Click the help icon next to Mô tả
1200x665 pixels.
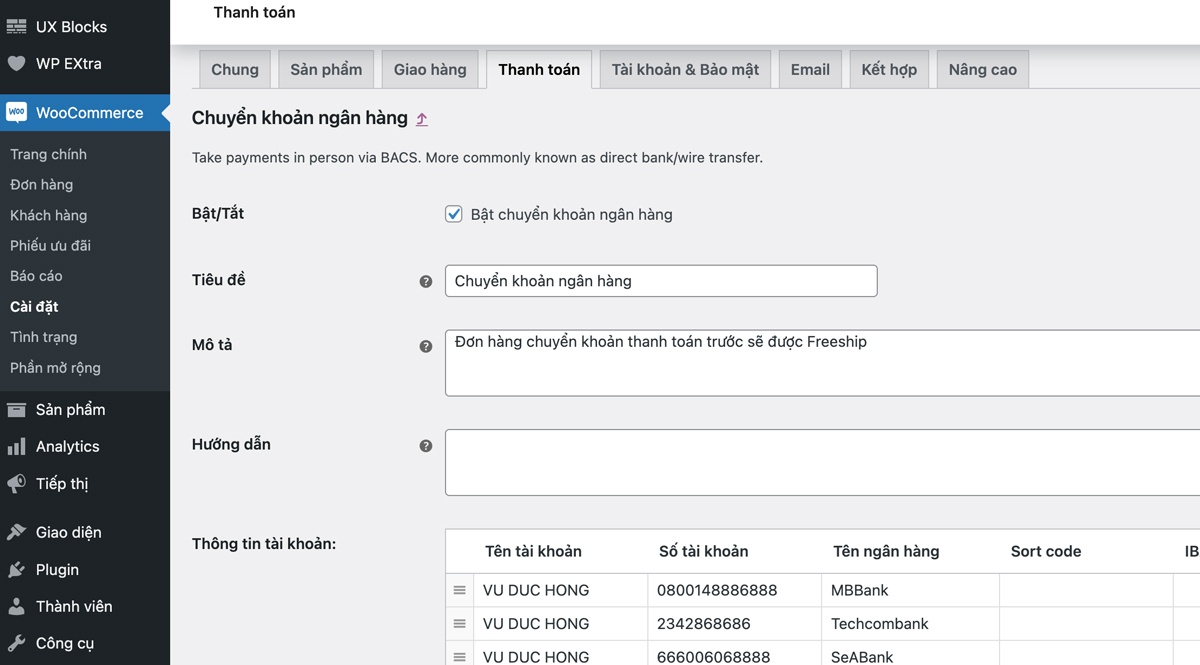click(426, 346)
